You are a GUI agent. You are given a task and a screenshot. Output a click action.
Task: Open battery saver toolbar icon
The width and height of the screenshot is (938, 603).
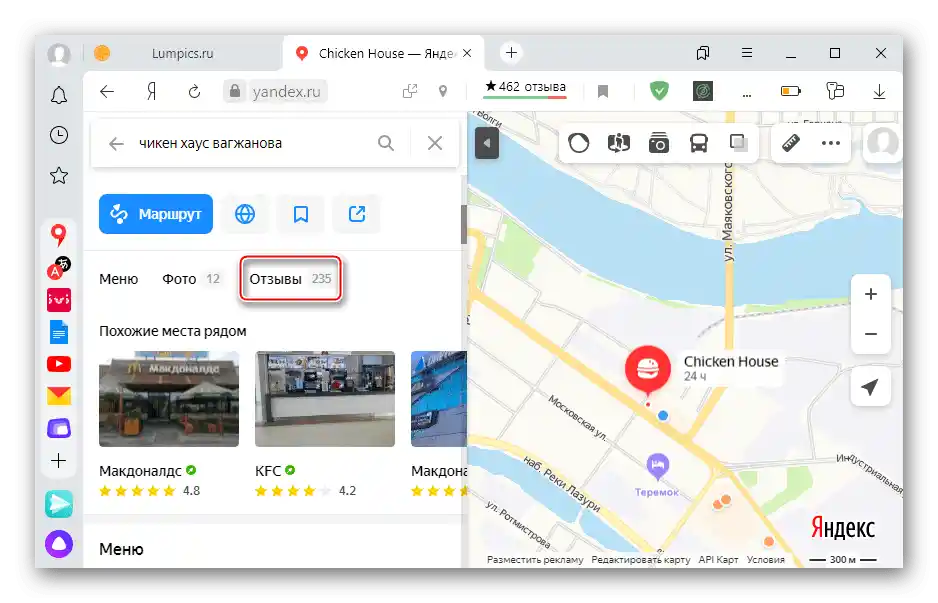pos(790,91)
